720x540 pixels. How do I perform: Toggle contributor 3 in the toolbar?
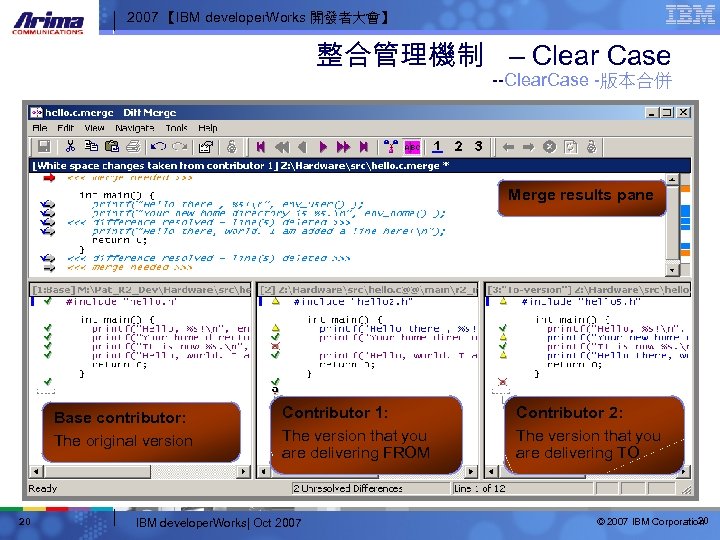[x=478, y=146]
